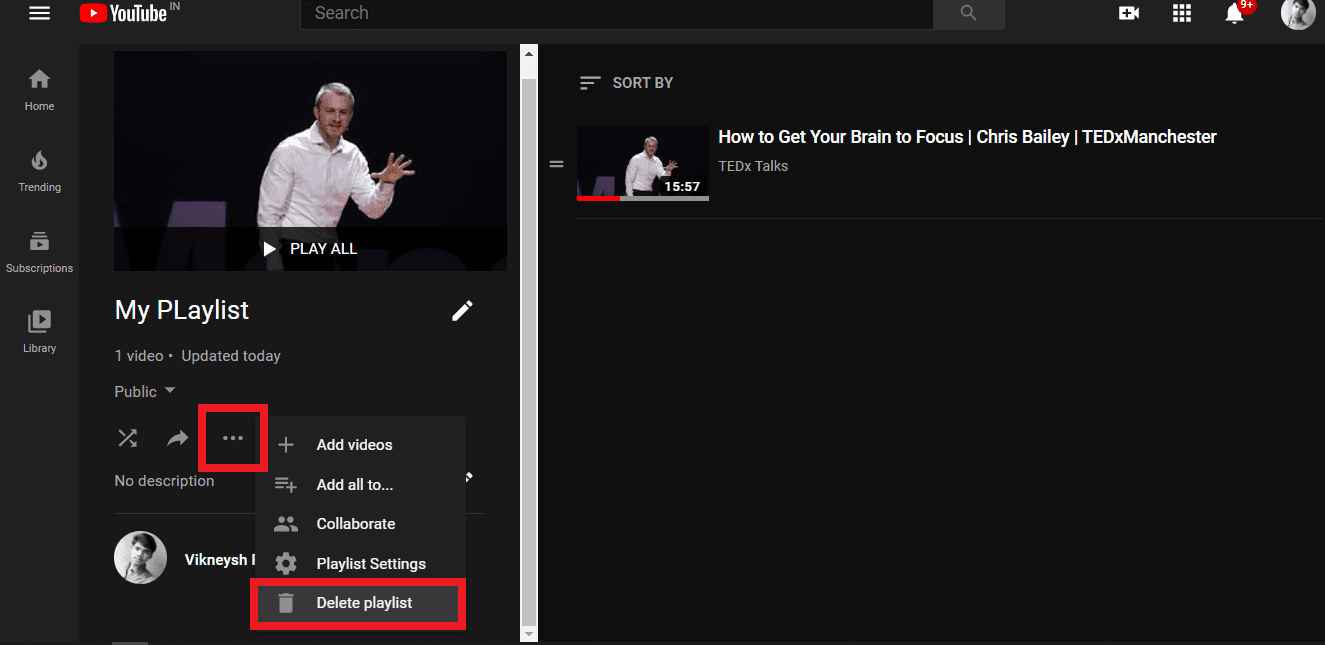Expand the Public privacy dropdown
The height and width of the screenshot is (645, 1325).
(x=145, y=391)
